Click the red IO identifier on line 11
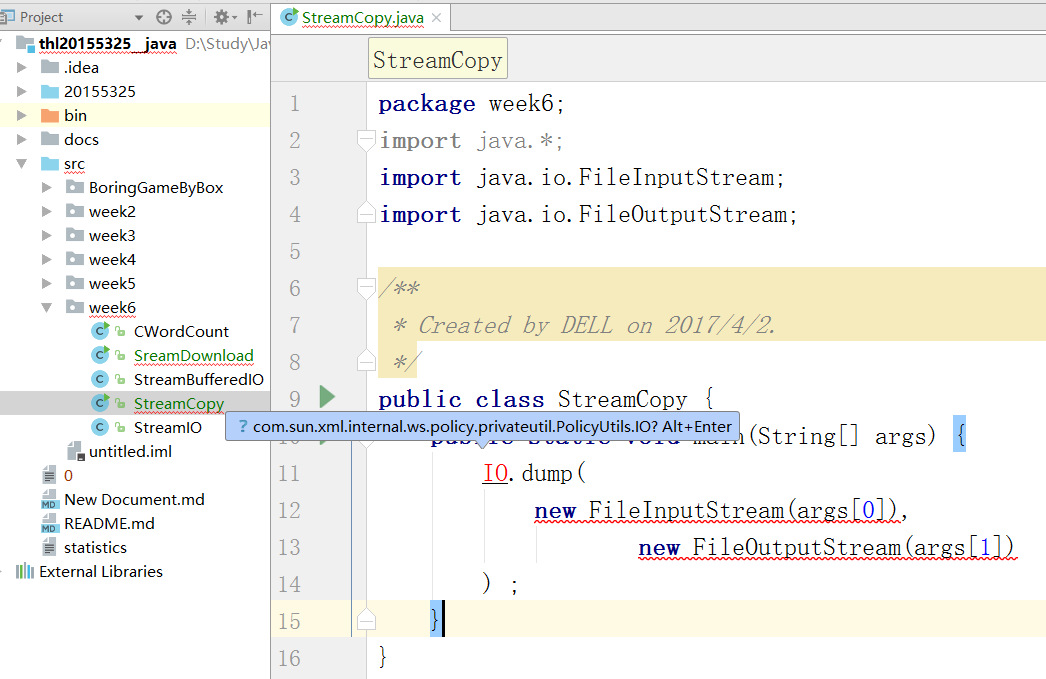The width and height of the screenshot is (1046, 679). pyautogui.click(x=495, y=473)
